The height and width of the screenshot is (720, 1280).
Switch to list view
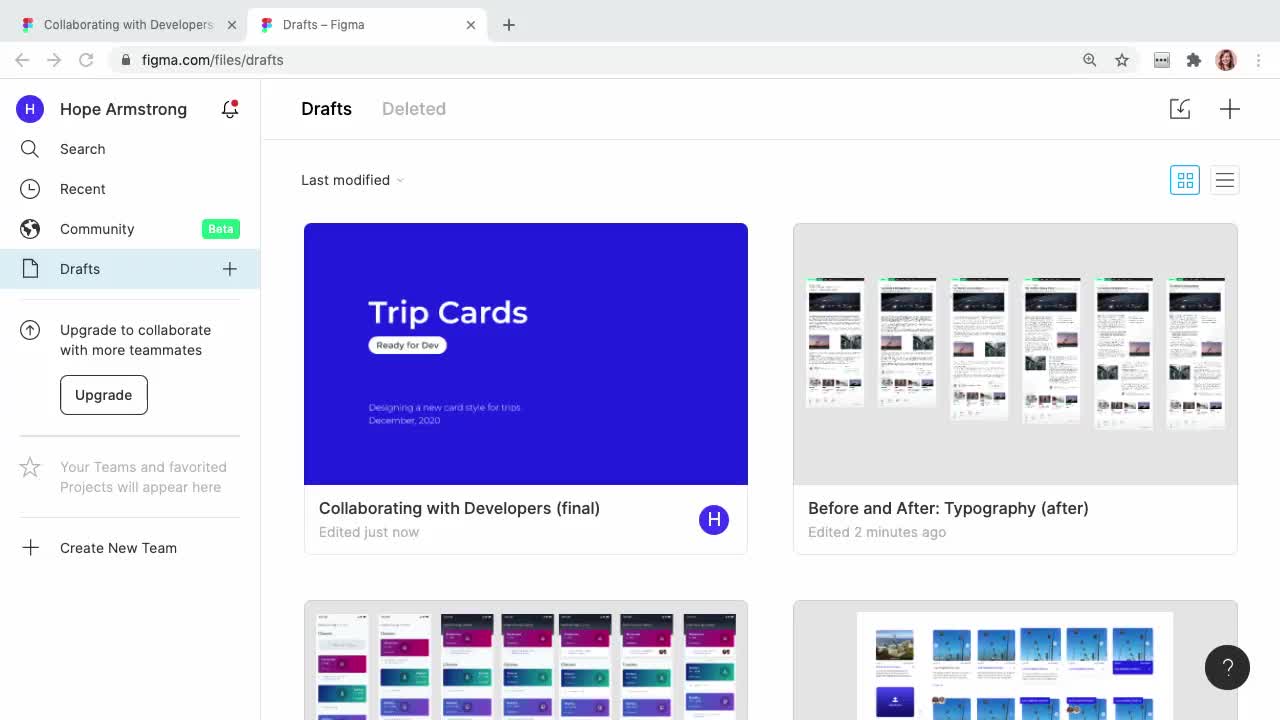coord(1225,180)
